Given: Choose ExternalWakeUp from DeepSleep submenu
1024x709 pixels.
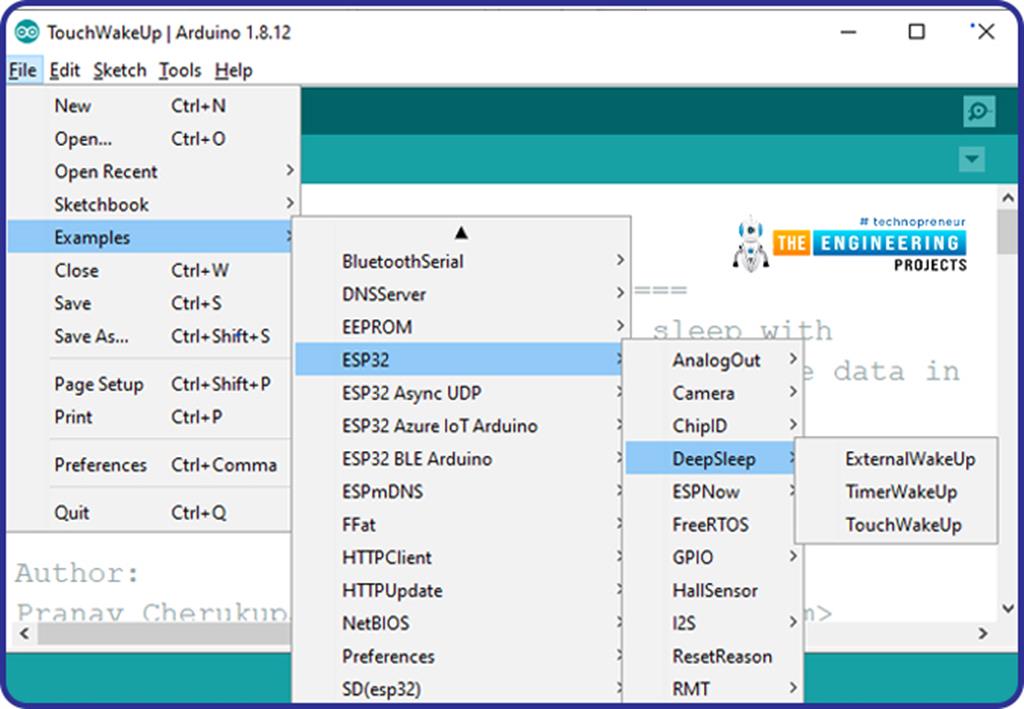Looking at the screenshot, I should [x=909, y=460].
